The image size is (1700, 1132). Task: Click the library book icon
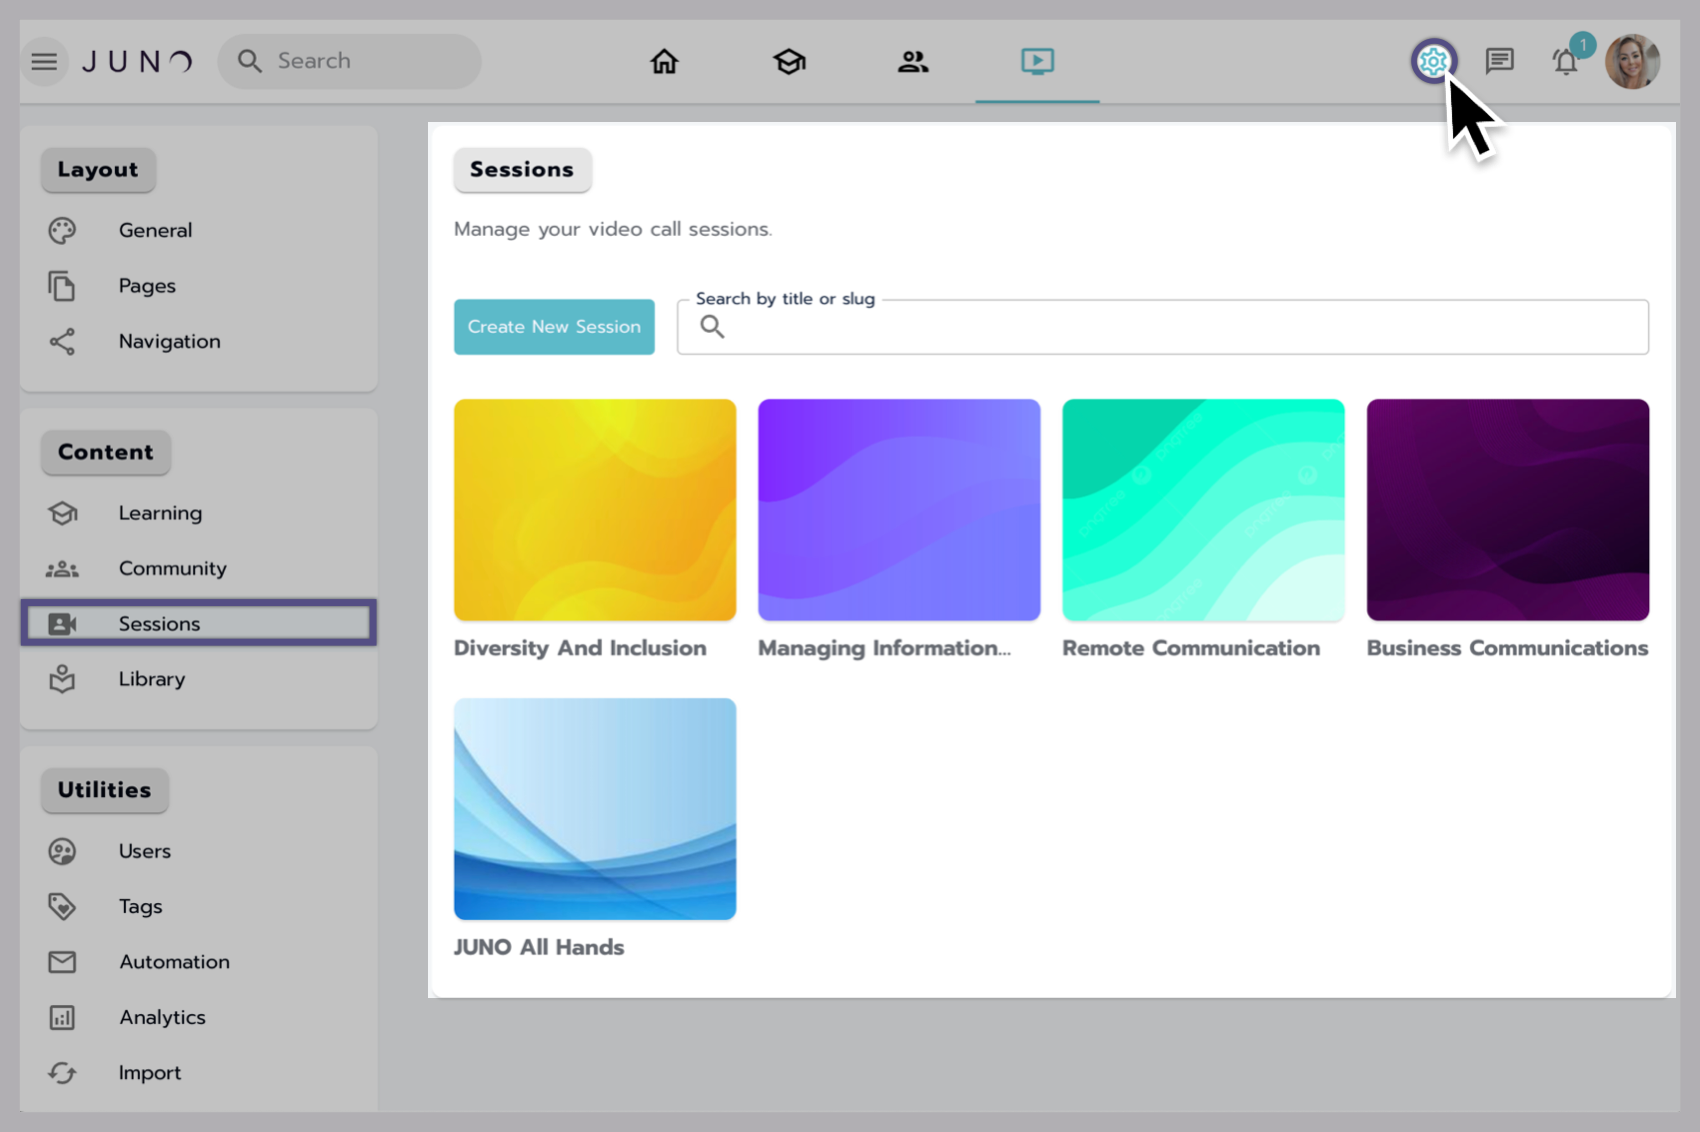pos(62,679)
